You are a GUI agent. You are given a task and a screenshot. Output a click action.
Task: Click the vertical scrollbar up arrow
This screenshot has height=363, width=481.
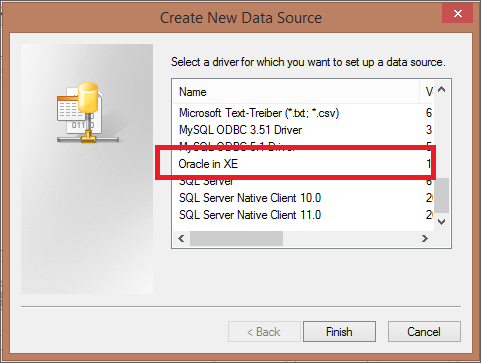(442, 89)
